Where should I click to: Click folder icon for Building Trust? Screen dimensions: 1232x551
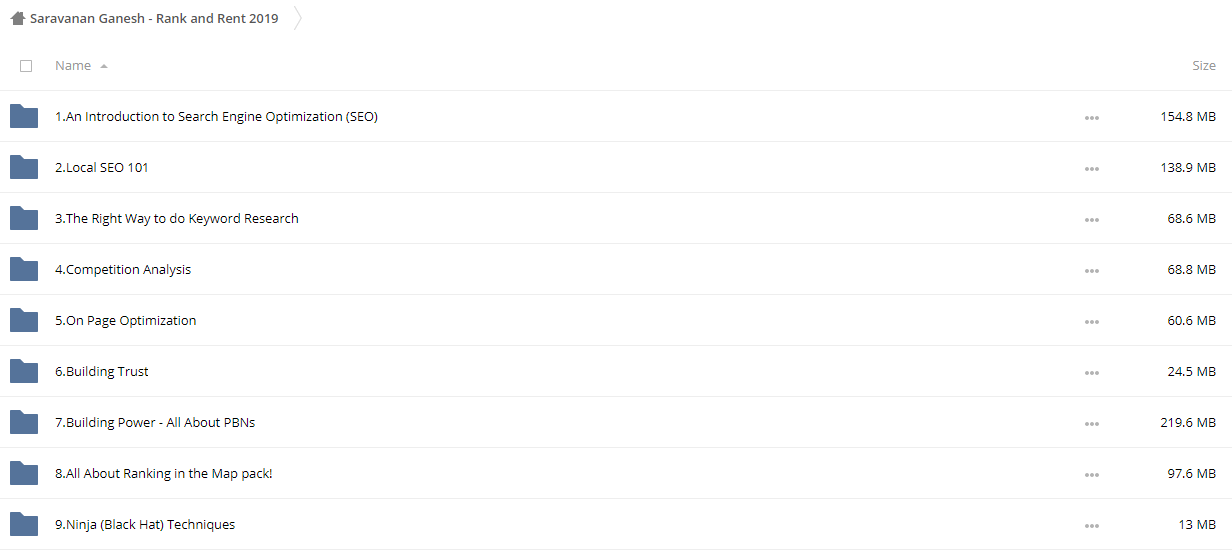(24, 371)
